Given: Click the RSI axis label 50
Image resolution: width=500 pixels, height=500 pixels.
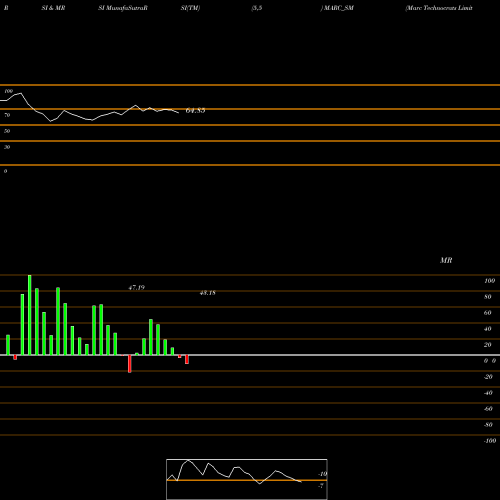Looking at the screenshot, I should coord(7,131).
